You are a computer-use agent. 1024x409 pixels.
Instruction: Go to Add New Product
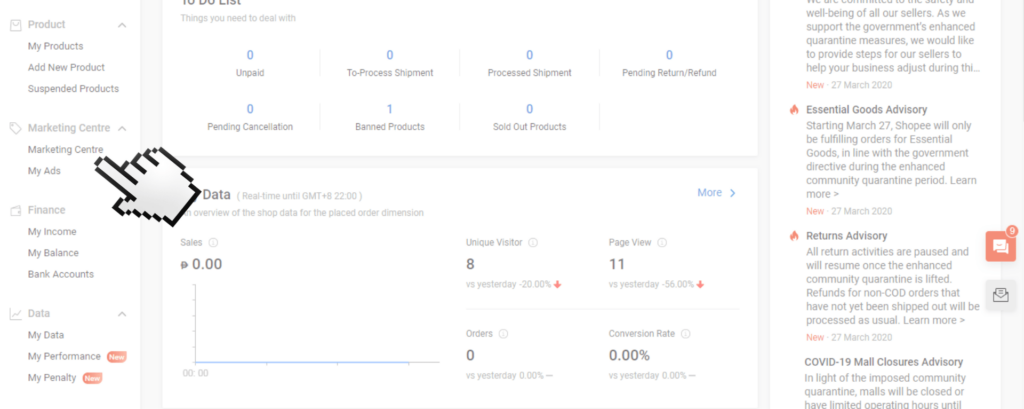click(66, 67)
